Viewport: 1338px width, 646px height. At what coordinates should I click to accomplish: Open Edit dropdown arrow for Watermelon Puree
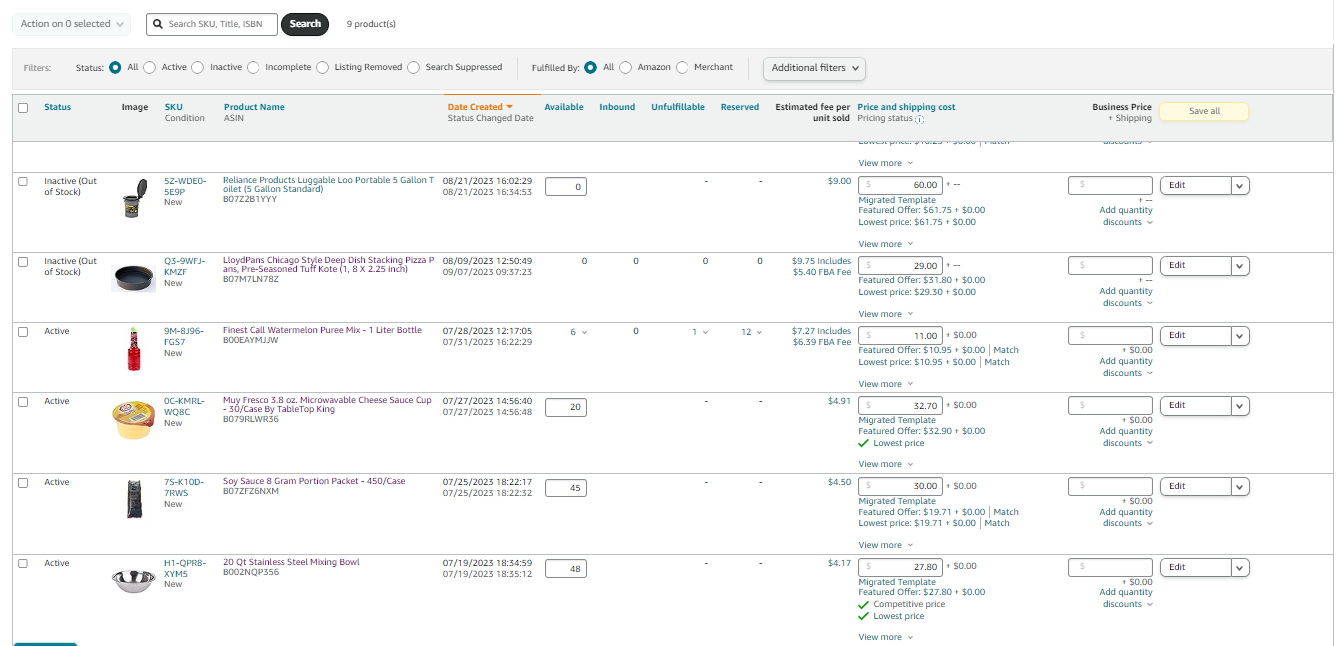tap(1240, 336)
